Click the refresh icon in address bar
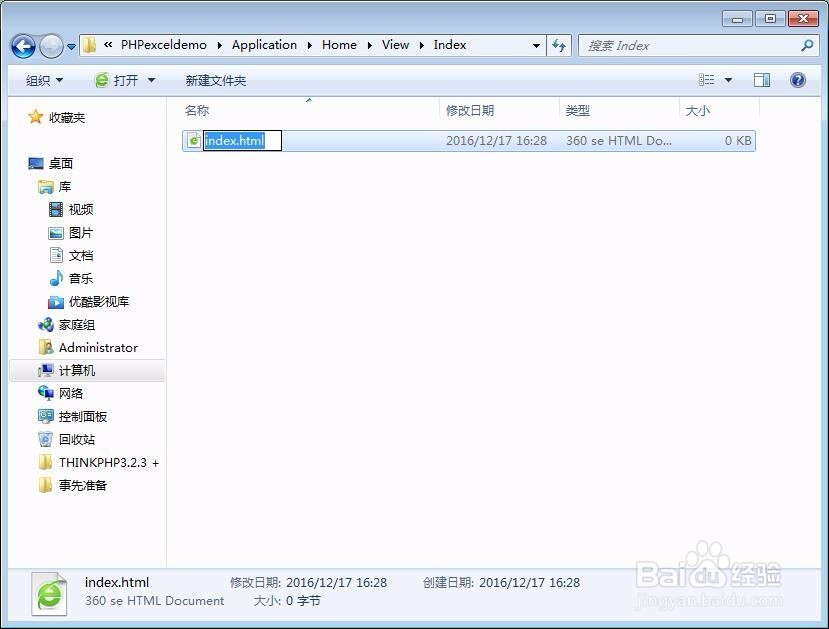 [x=559, y=45]
